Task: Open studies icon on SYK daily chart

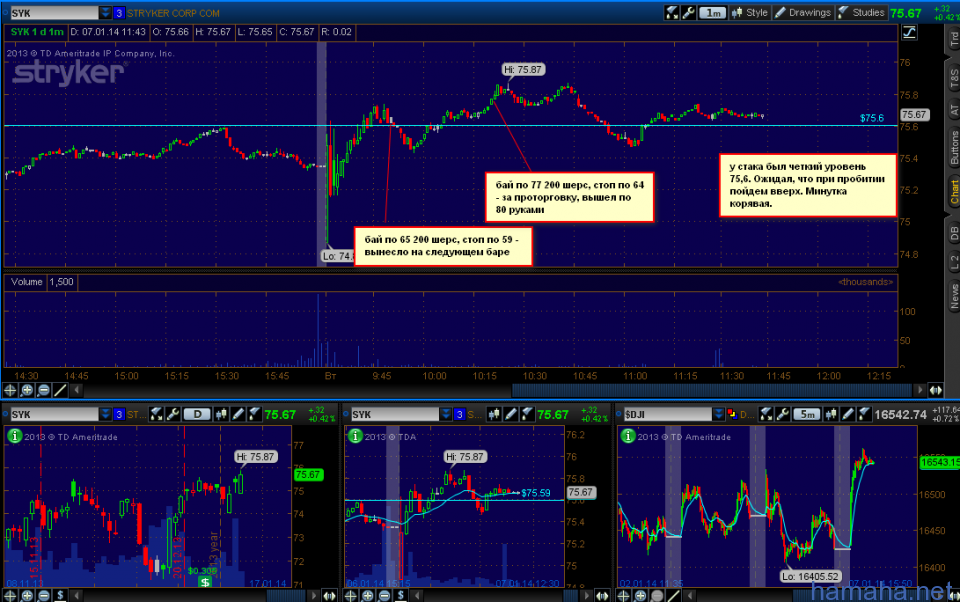Action: (254, 415)
